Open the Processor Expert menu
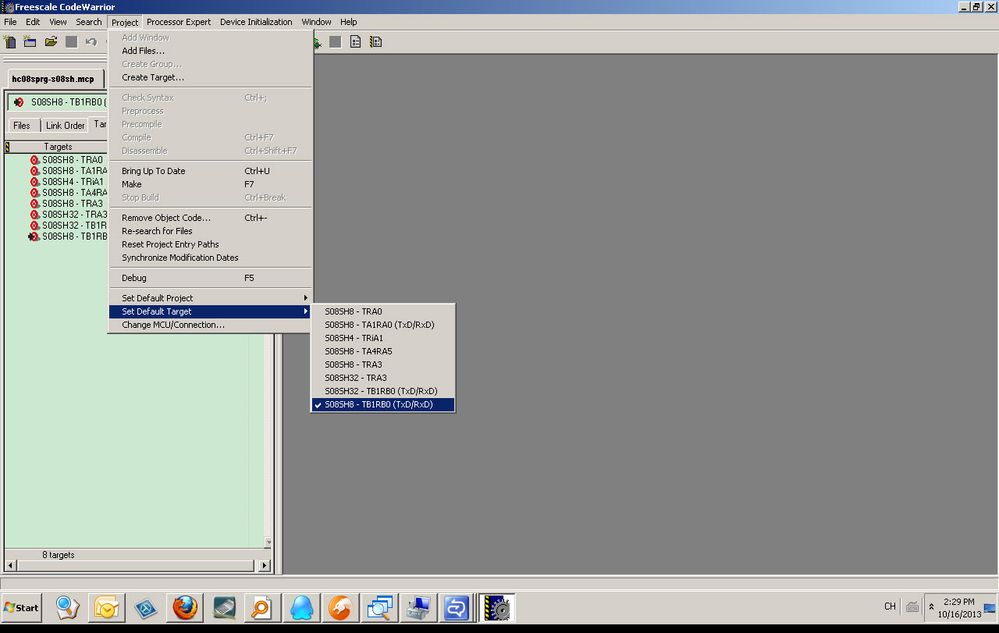This screenshot has height=633, width=999. pyautogui.click(x=178, y=22)
